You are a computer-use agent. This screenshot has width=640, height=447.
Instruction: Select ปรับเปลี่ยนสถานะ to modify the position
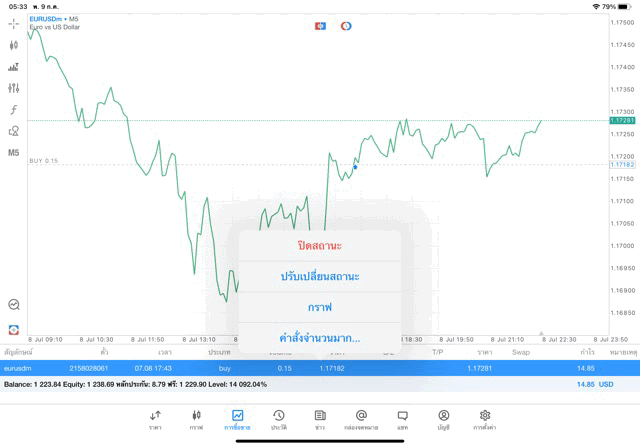(320, 276)
